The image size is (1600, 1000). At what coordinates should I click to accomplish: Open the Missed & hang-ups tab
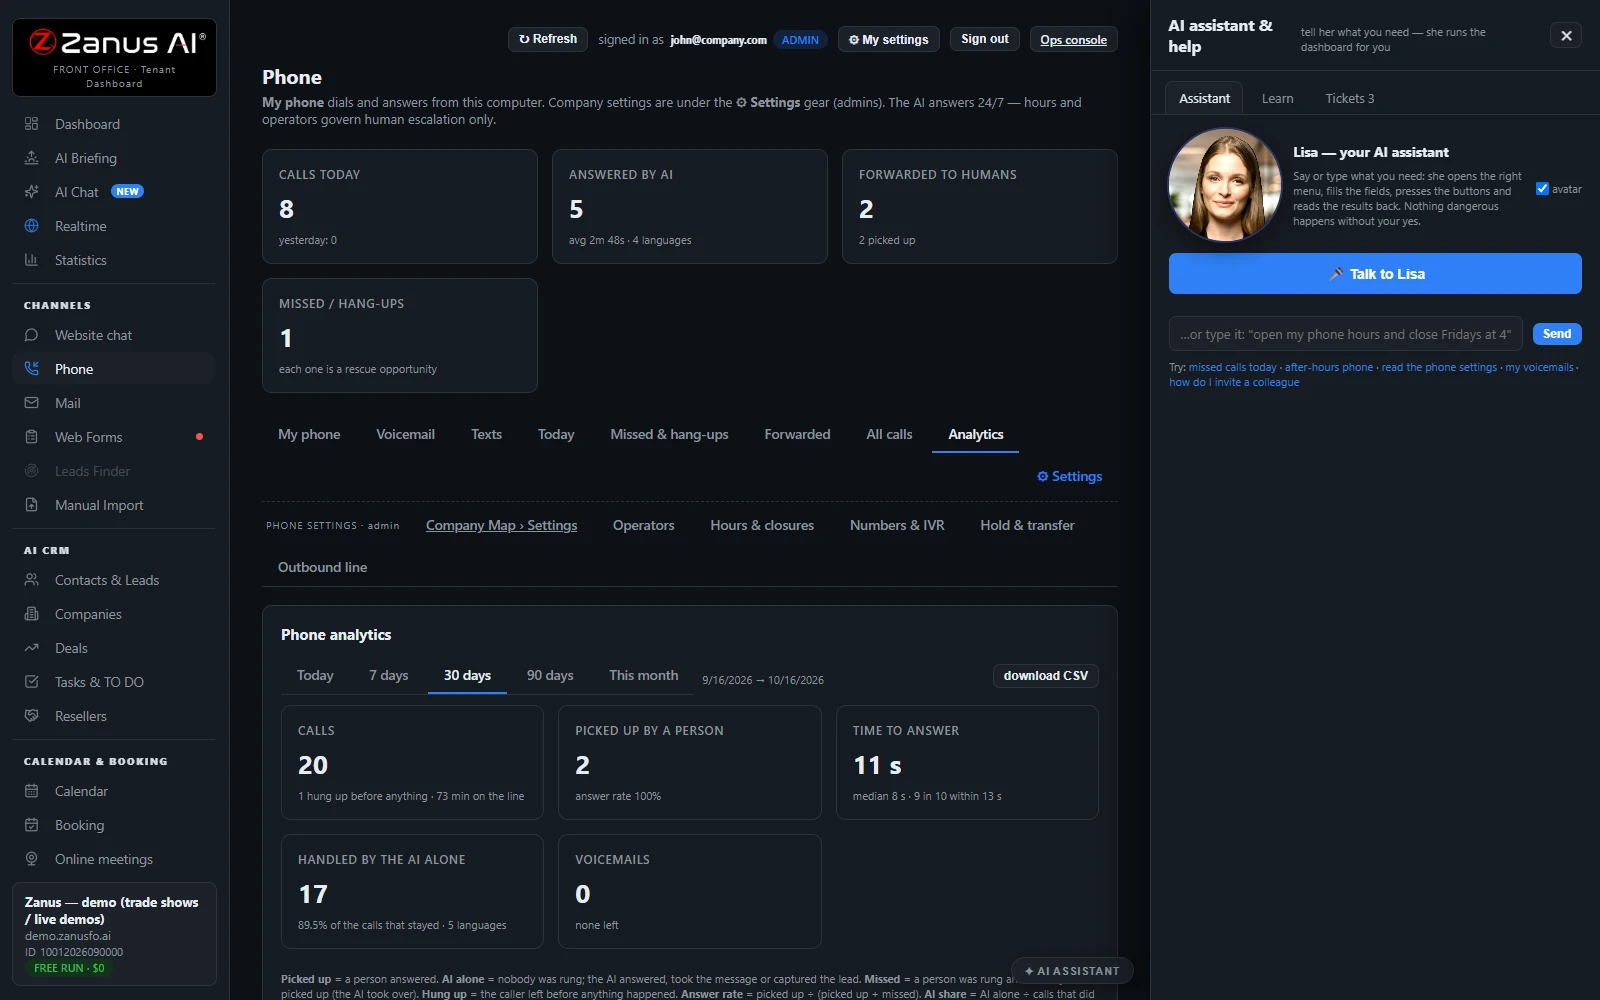[x=669, y=434]
